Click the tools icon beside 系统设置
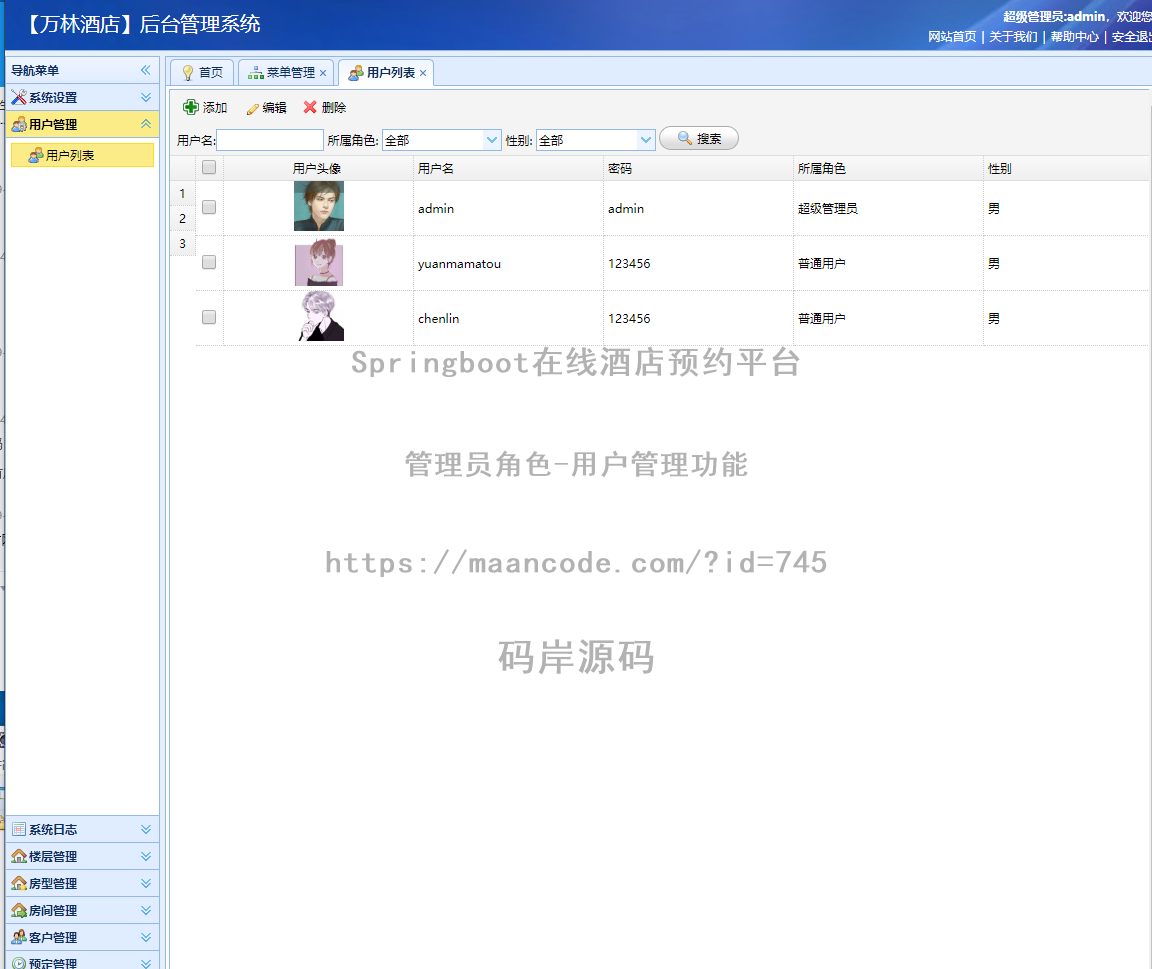The image size is (1152, 969). [x=18, y=97]
